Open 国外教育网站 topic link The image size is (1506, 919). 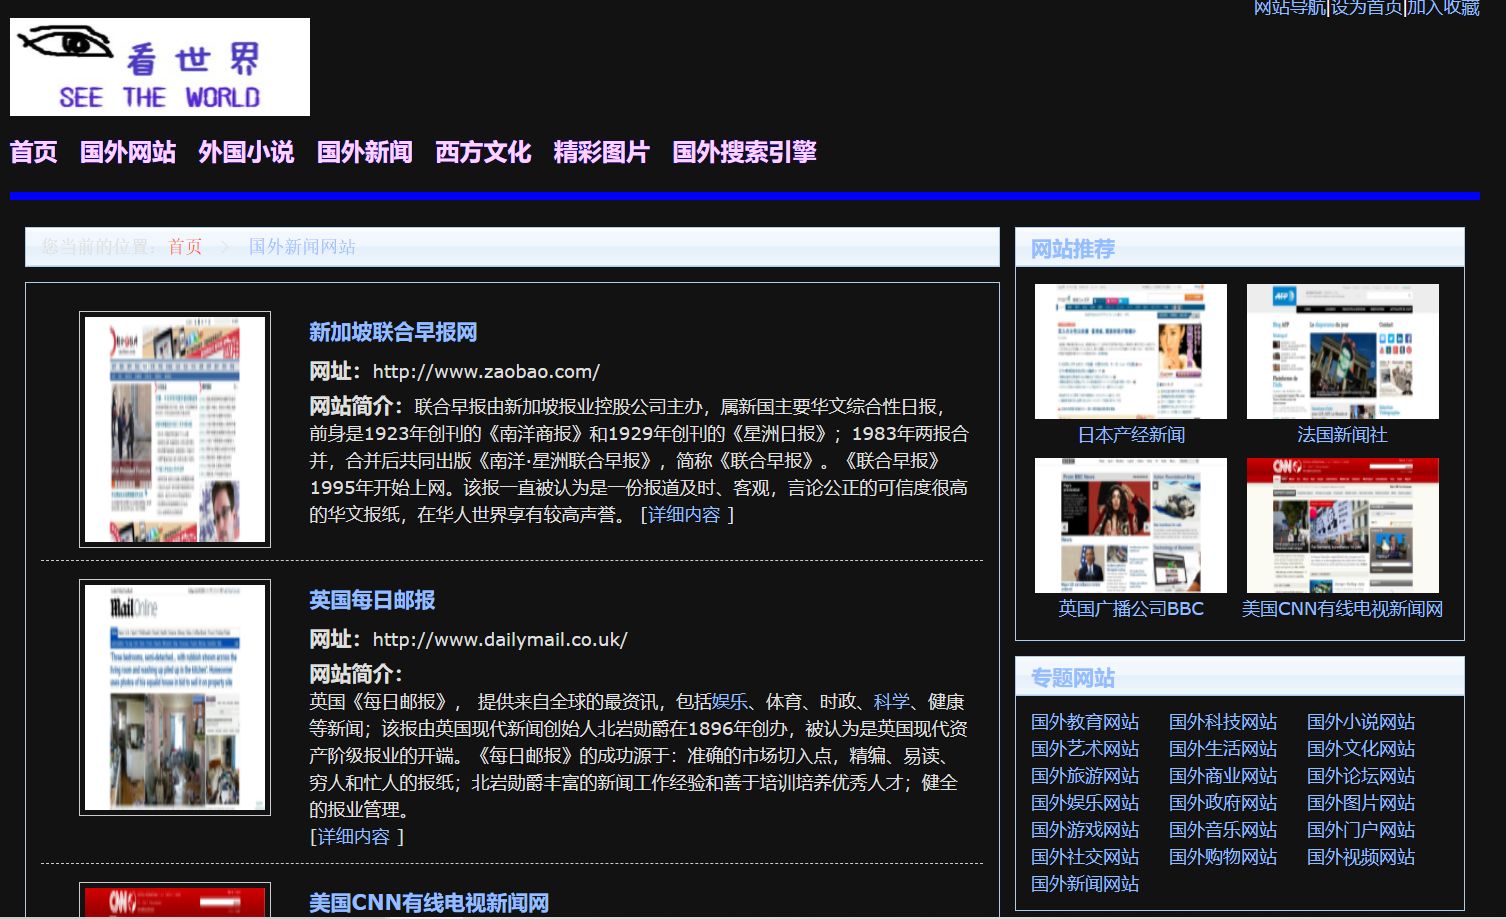click(1085, 722)
